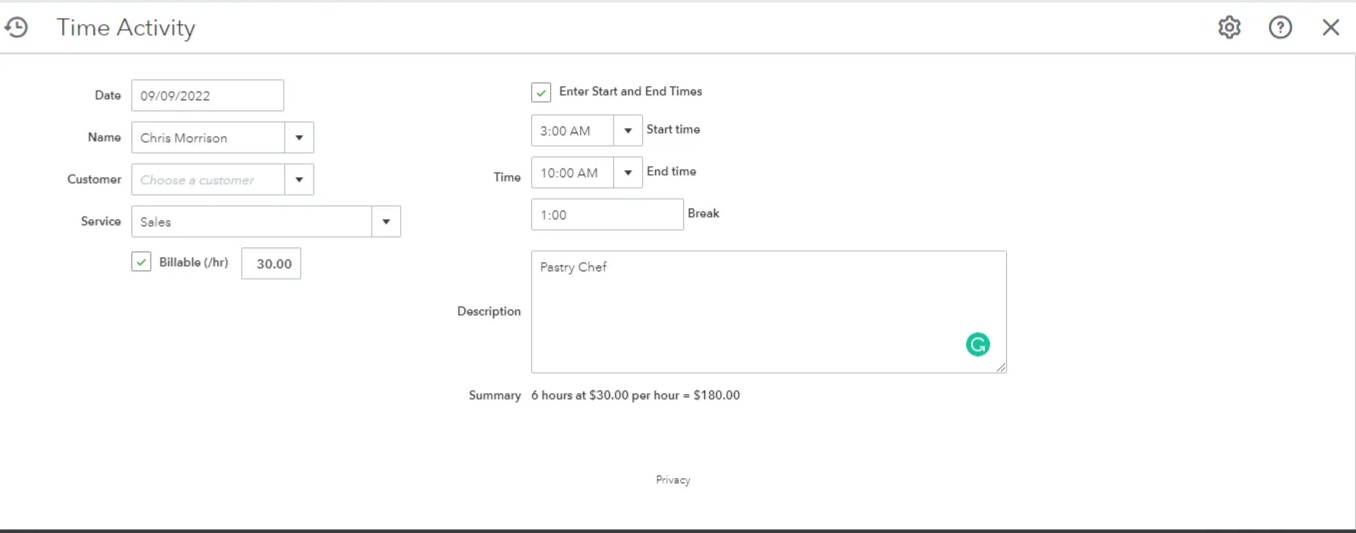The image size is (1356, 533).
Task: Open the End time dropdown arrow
Action: point(628,173)
